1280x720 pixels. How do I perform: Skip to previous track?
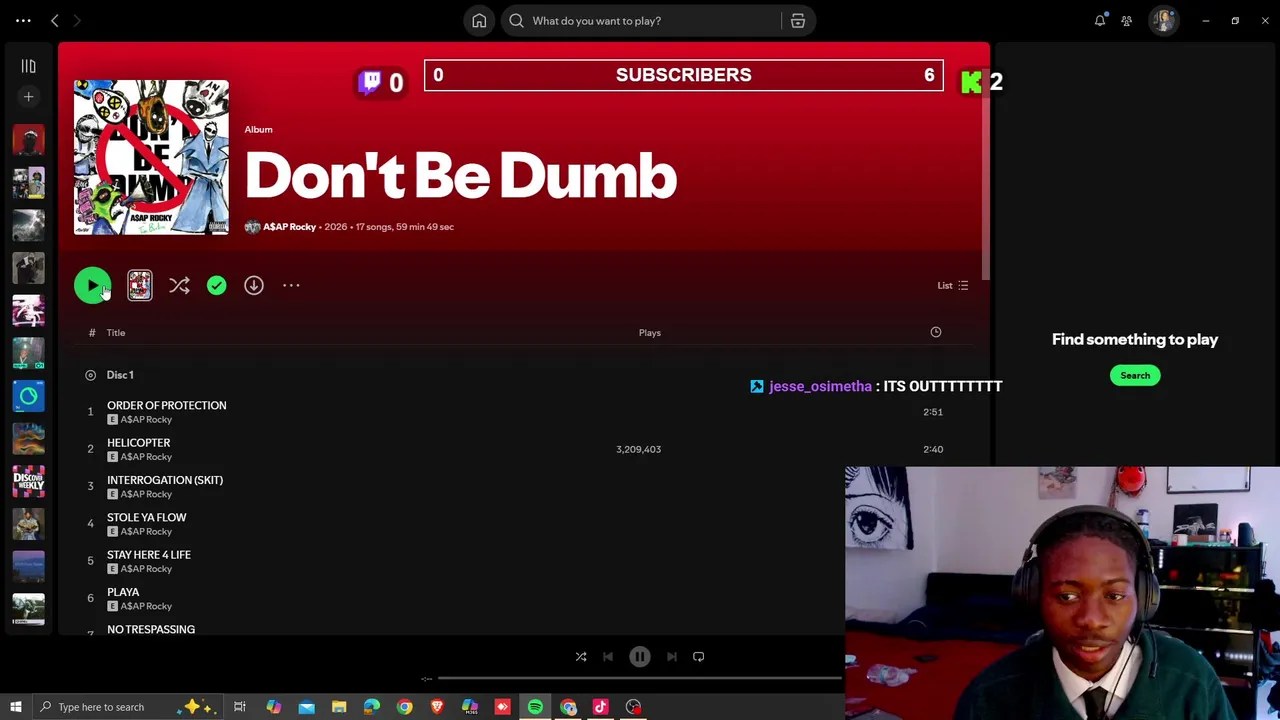pyautogui.click(x=608, y=657)
